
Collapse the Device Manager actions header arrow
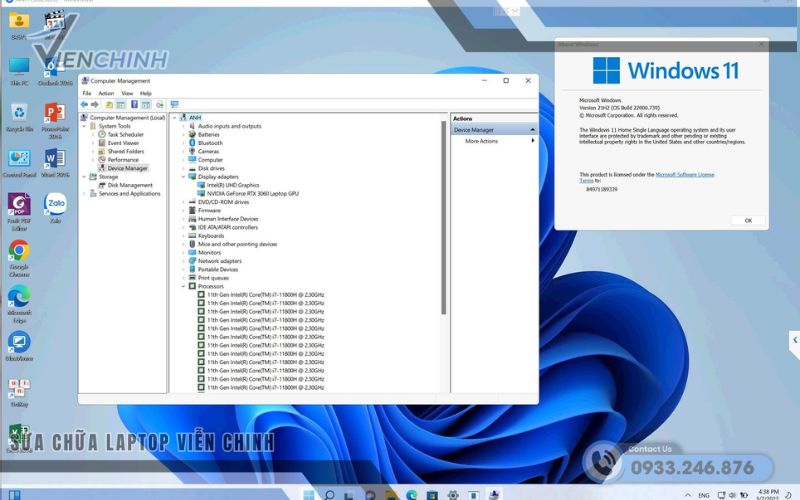point(532,130)
